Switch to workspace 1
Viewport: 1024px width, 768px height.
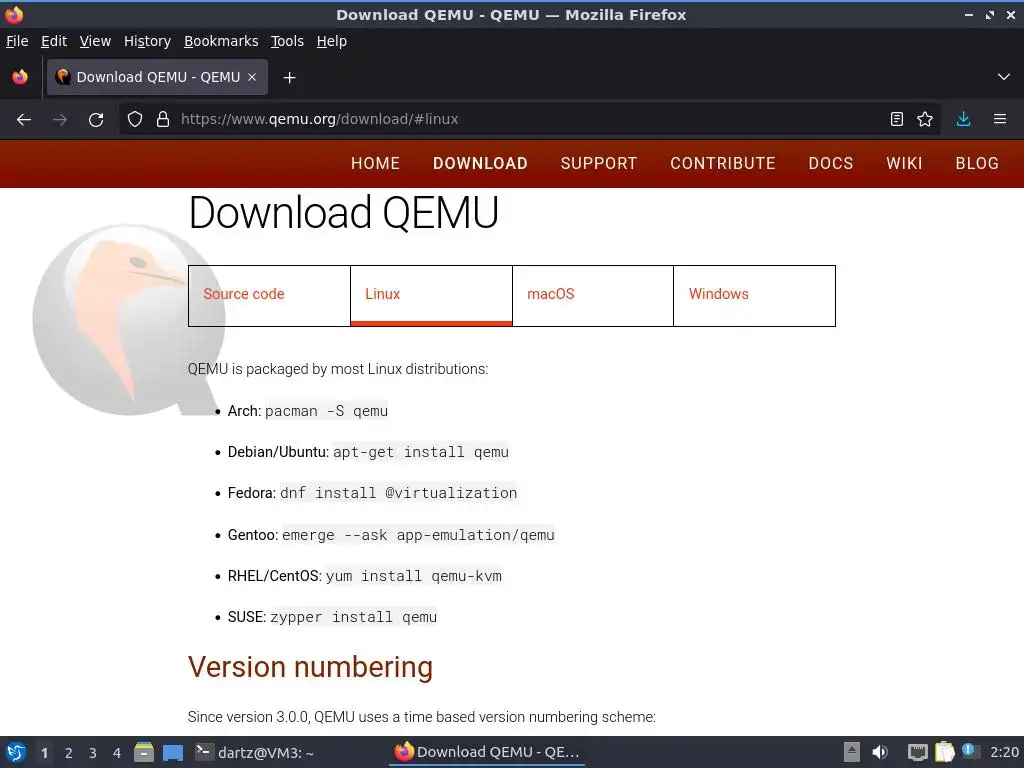(x=44, y=753)
